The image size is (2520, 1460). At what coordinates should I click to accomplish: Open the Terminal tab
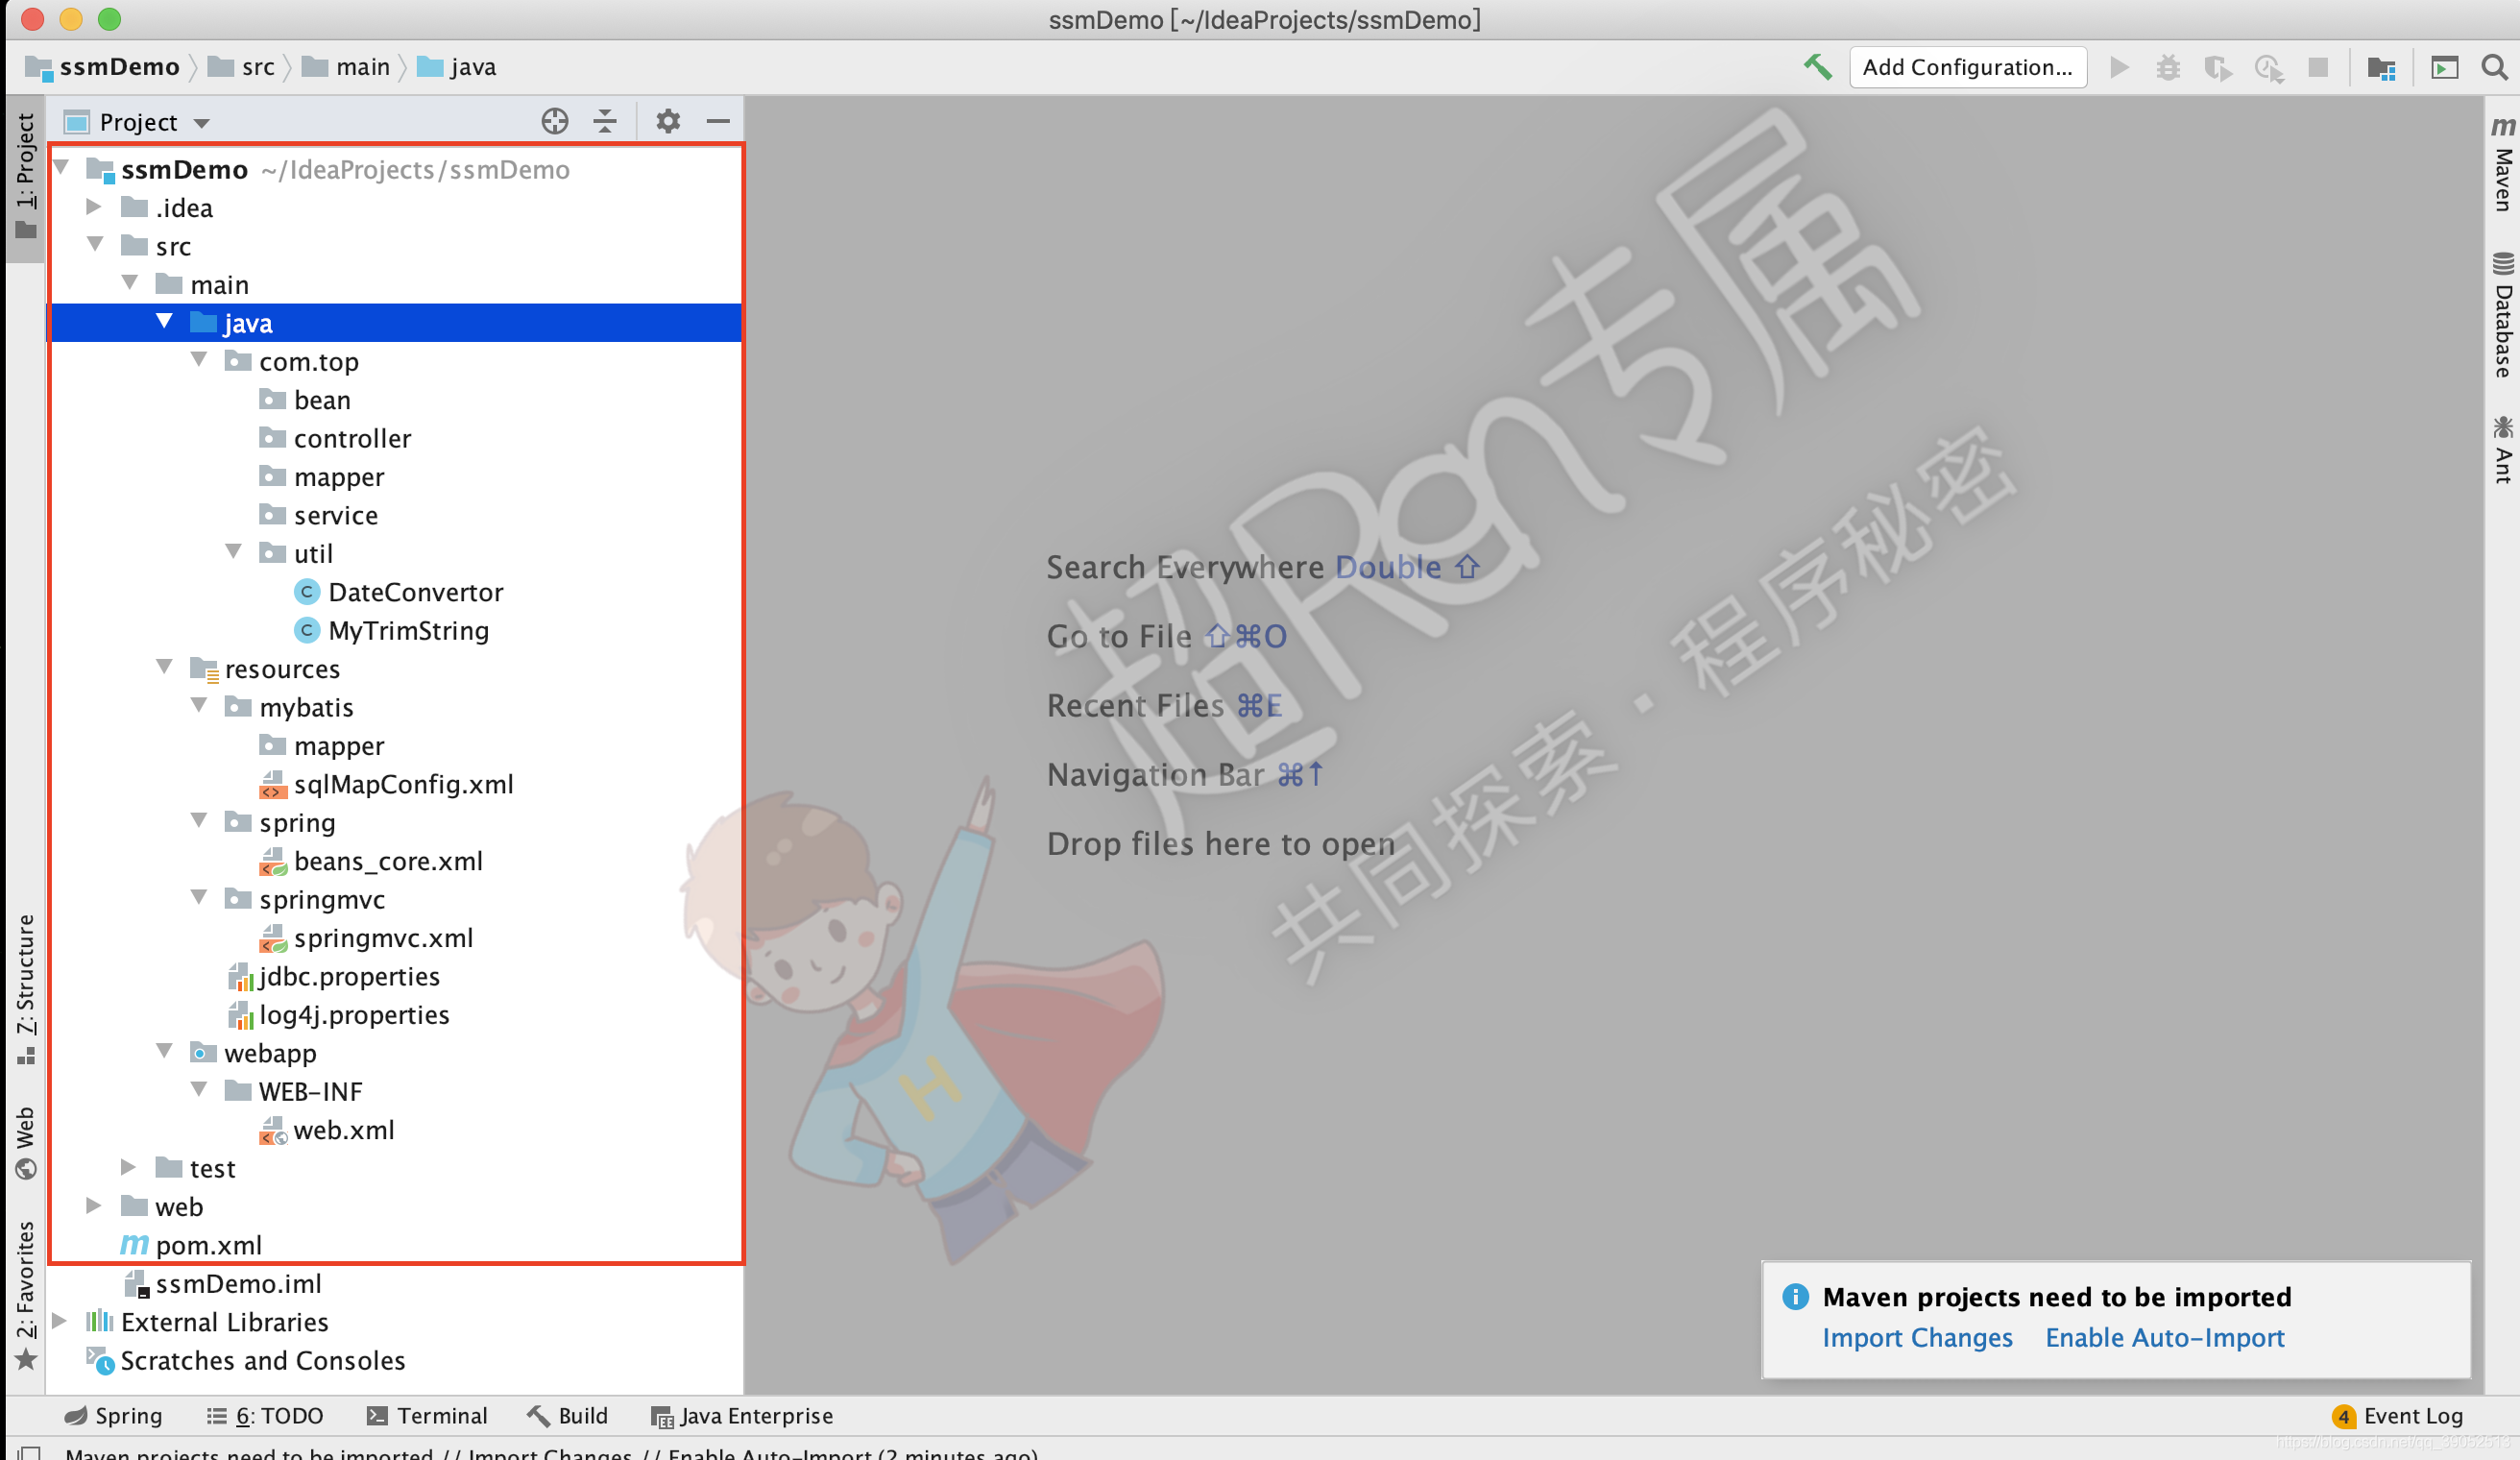click(427, 1416)
